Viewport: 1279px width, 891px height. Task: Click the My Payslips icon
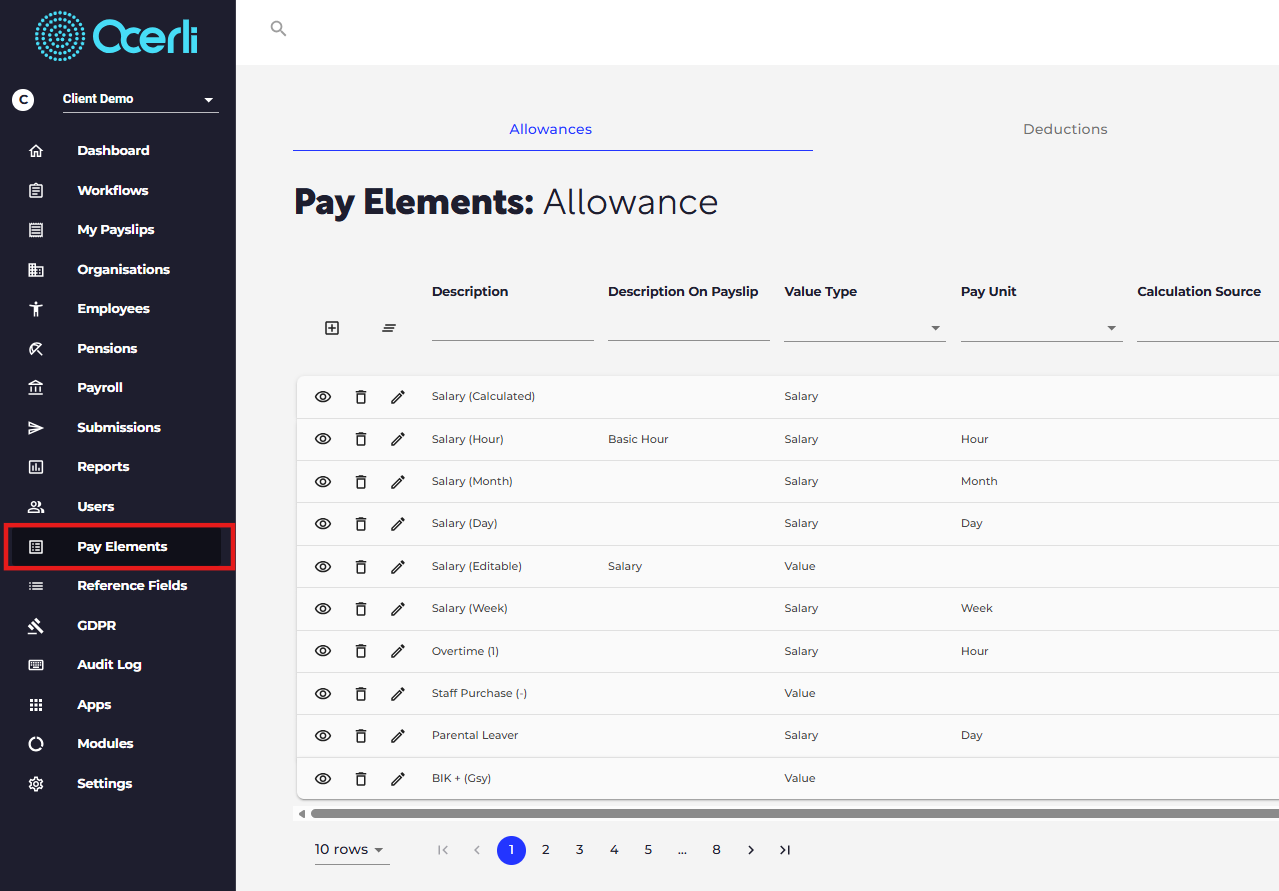tap(36, 230)
